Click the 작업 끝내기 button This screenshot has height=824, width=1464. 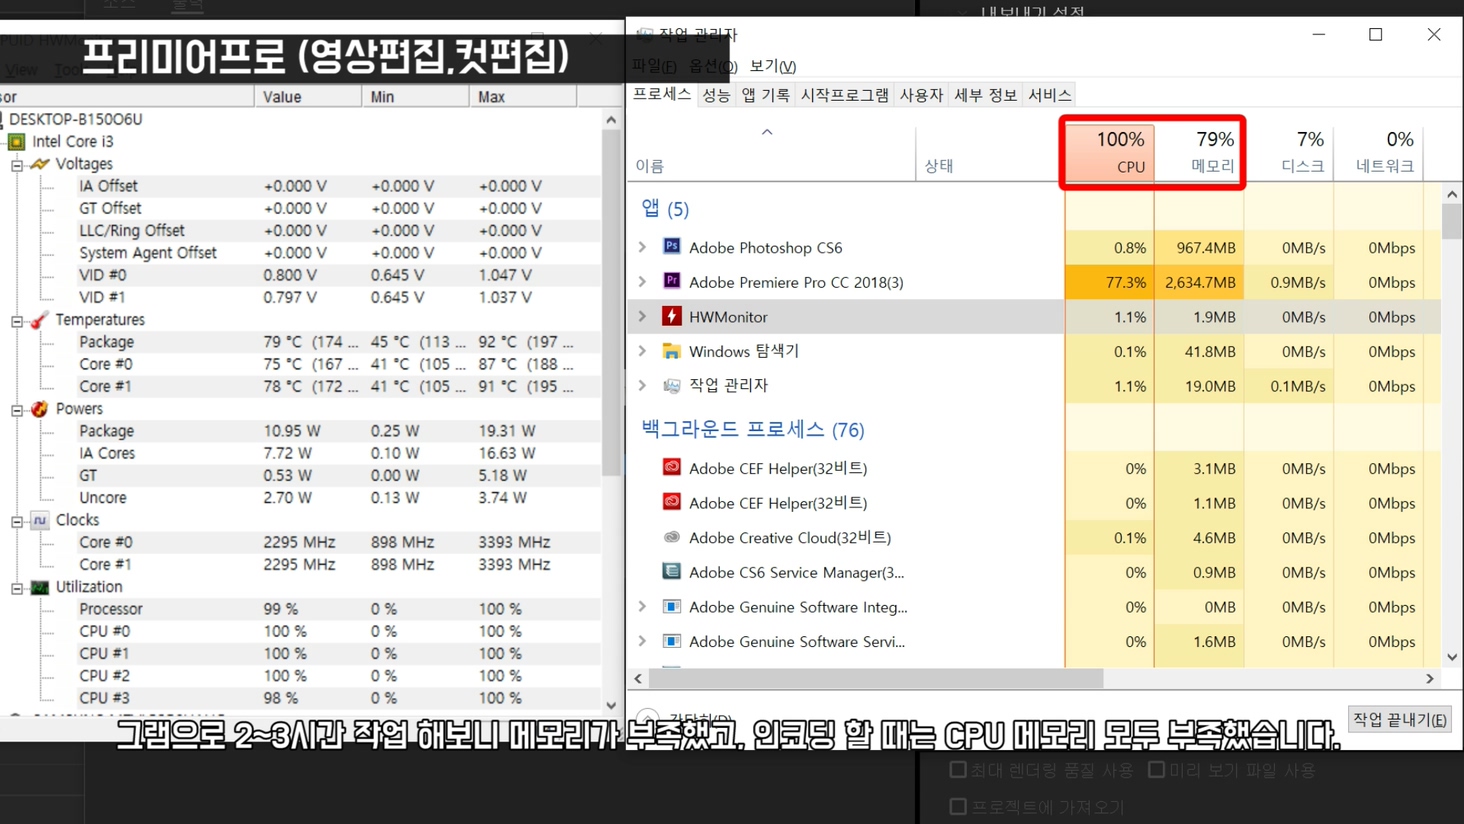pos(1400,719)
